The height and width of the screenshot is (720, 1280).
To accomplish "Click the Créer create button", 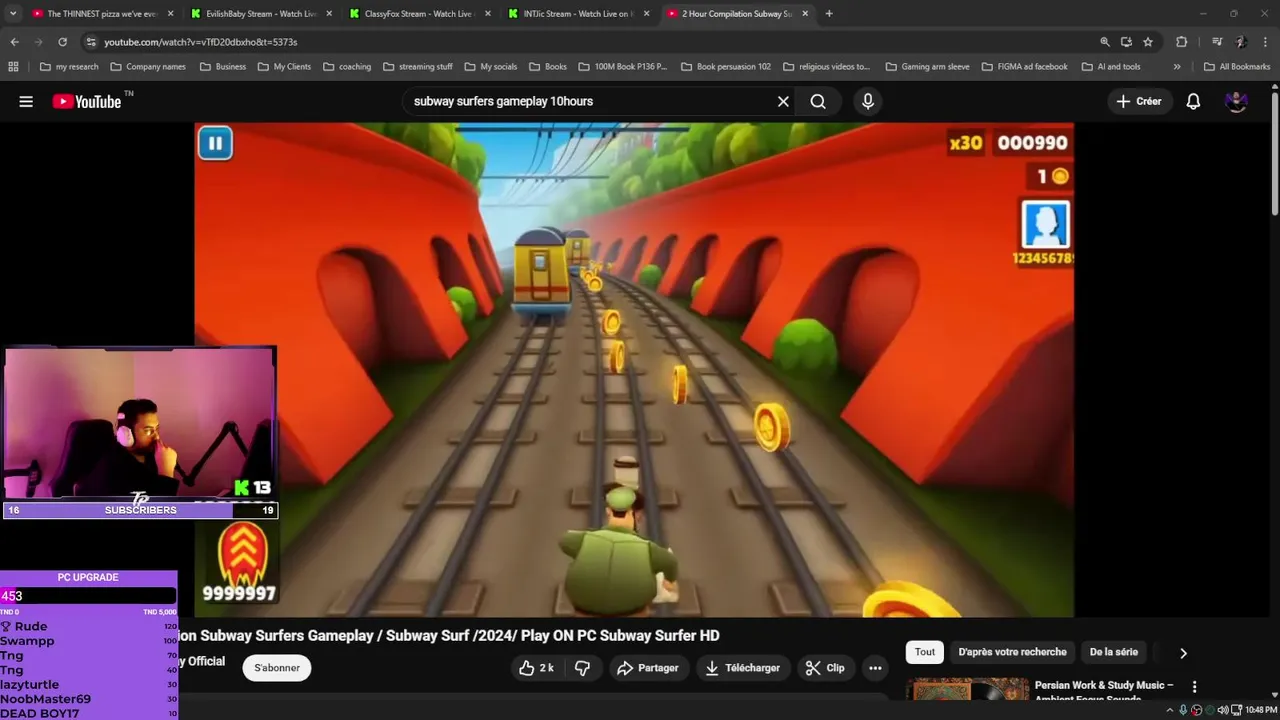I will click(1138, 101).
